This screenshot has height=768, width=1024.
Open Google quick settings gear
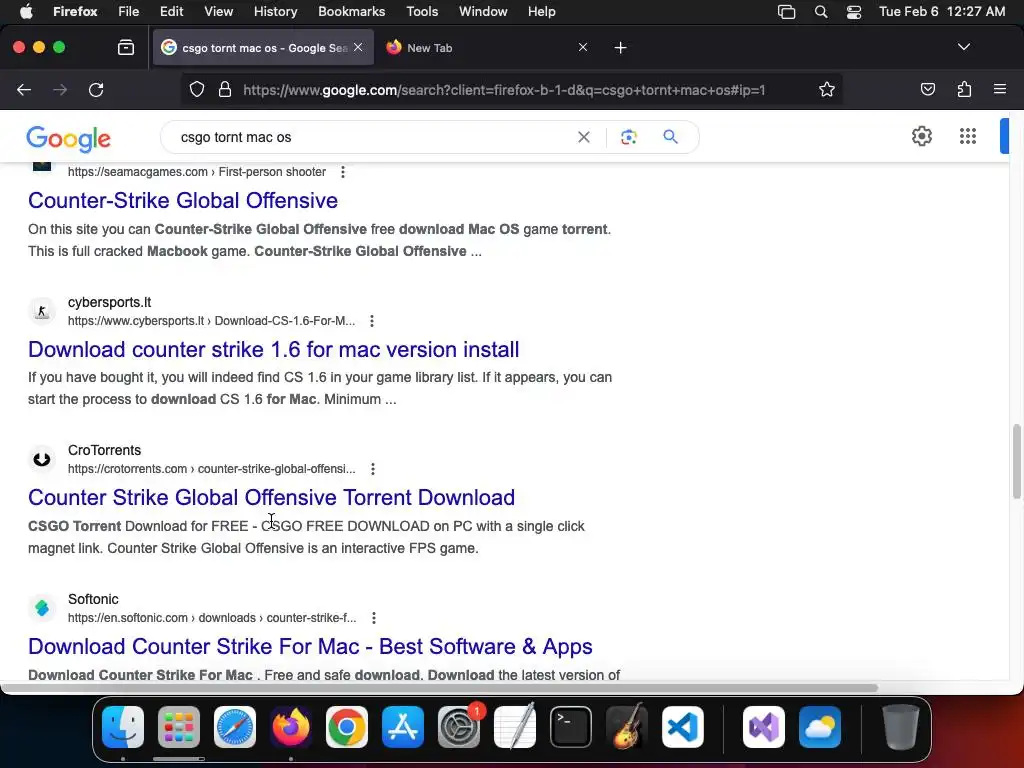click(921, 136)
